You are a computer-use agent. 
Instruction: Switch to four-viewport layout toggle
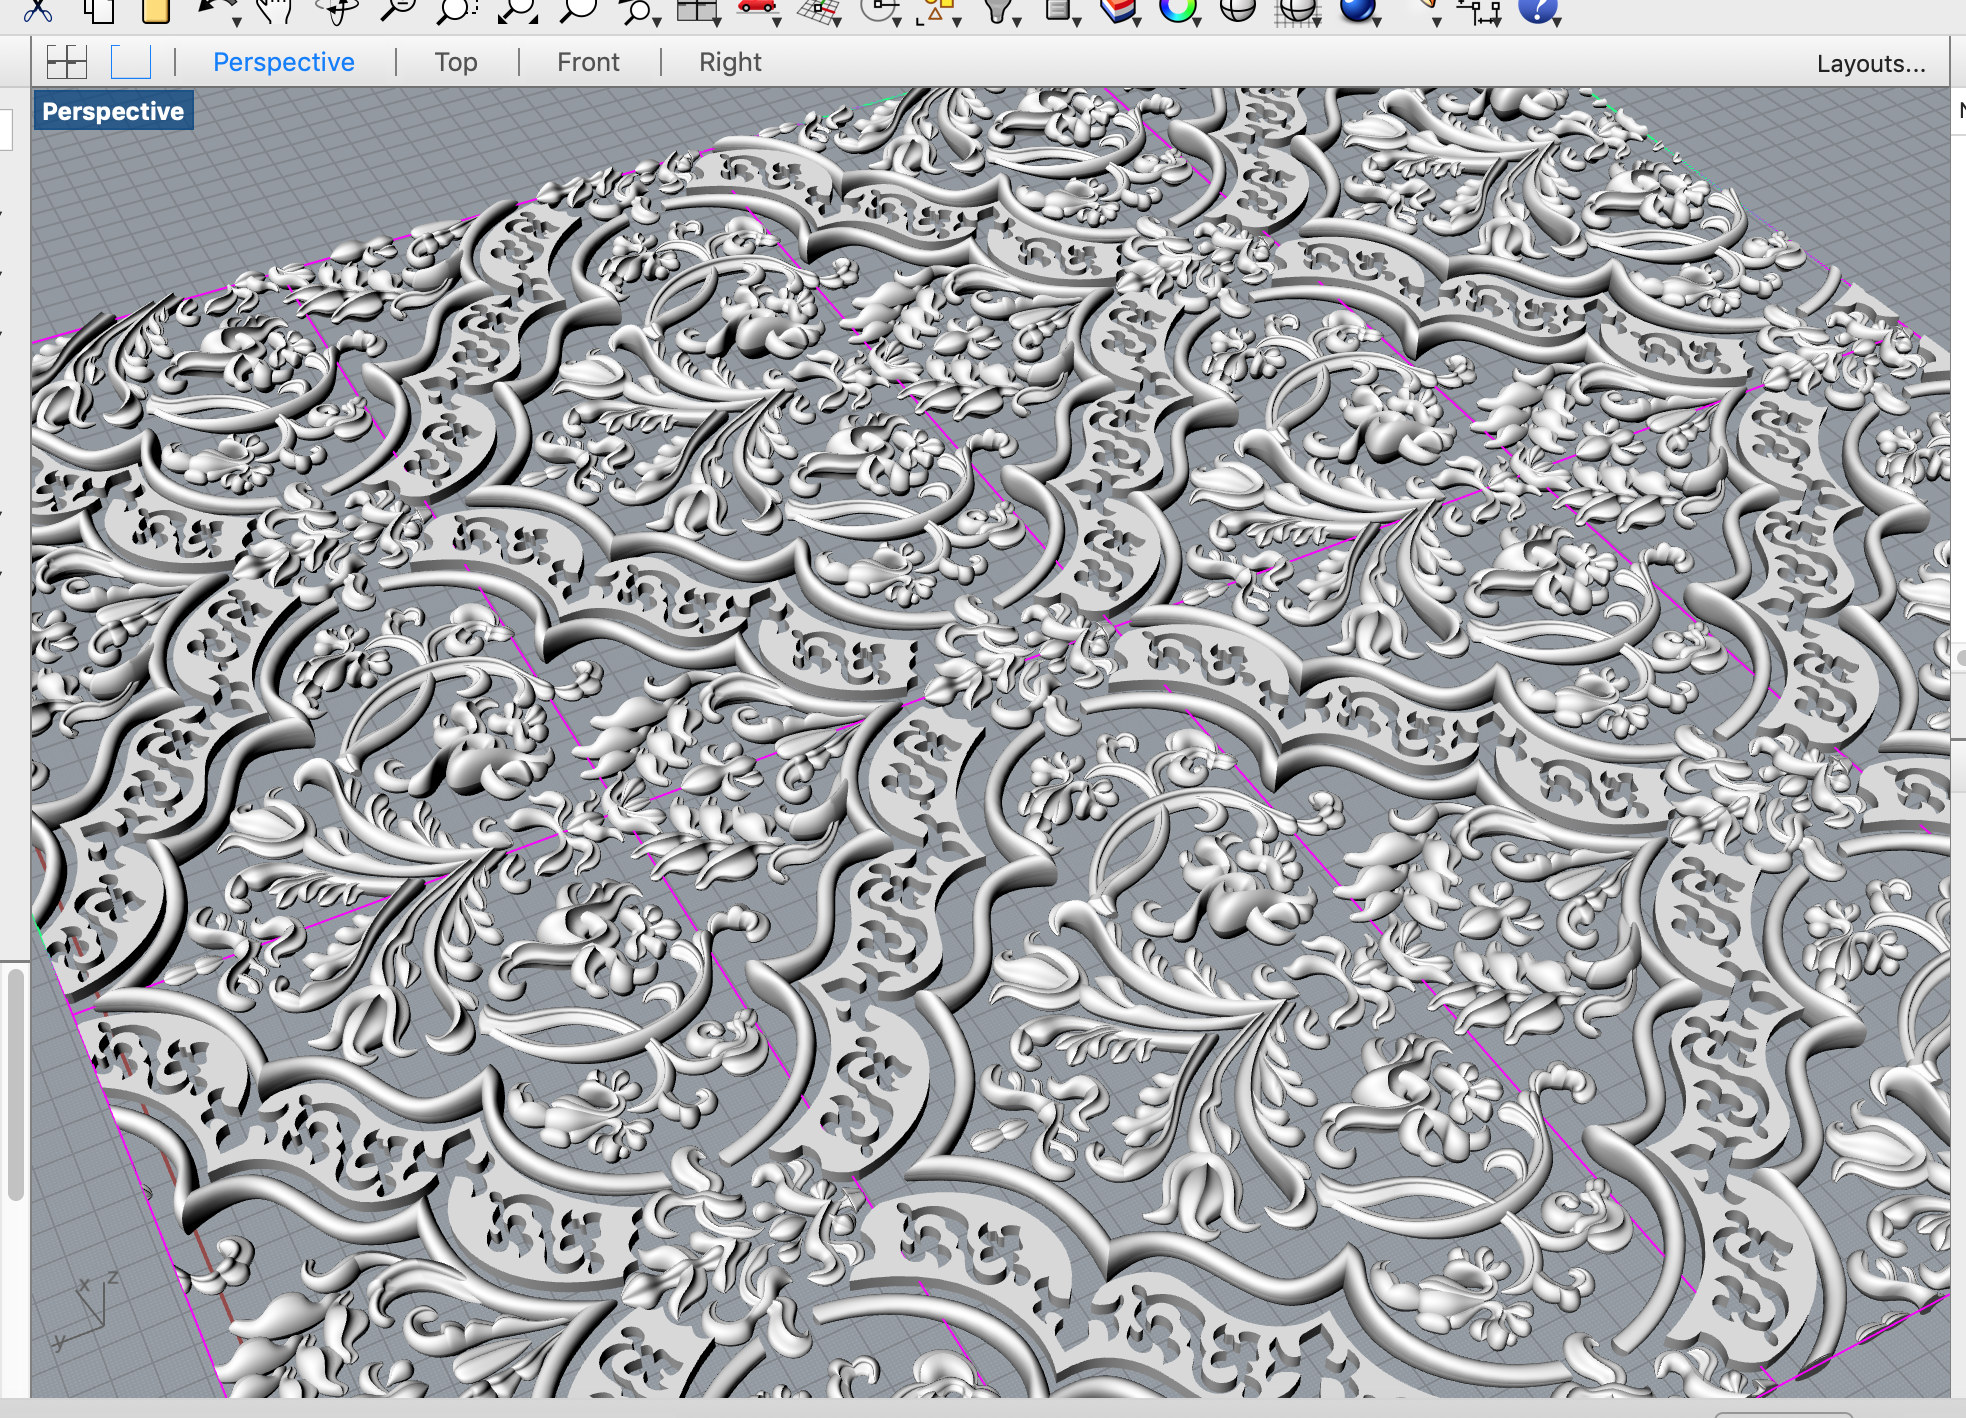[67, 62]
